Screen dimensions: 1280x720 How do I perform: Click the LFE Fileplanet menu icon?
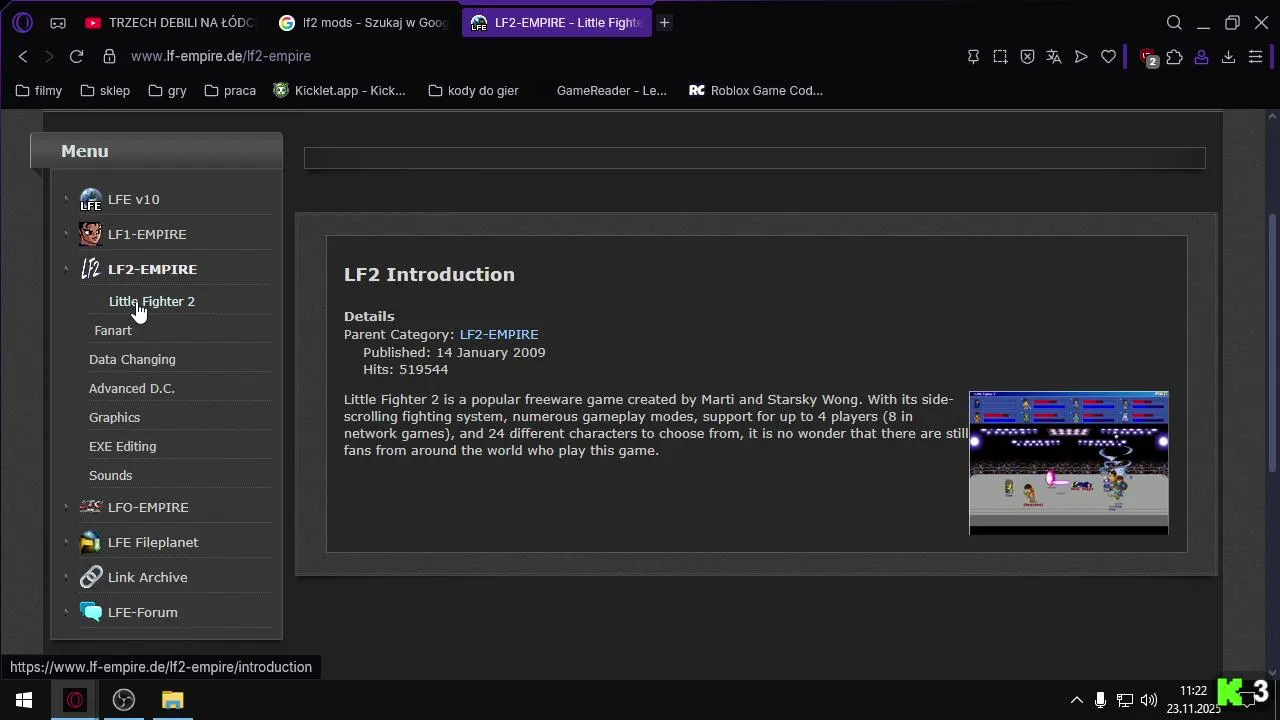[91, 542]
